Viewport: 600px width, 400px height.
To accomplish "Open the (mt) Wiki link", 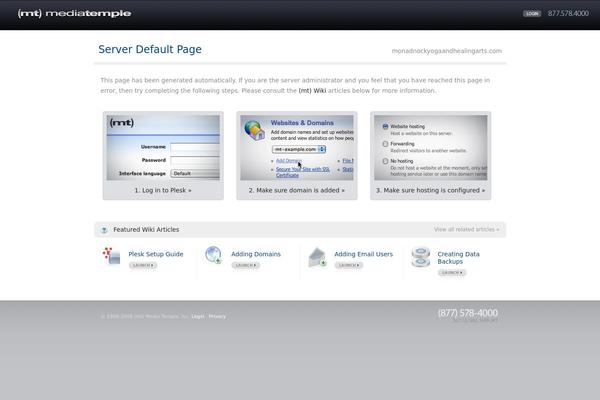I will [312, 91].
